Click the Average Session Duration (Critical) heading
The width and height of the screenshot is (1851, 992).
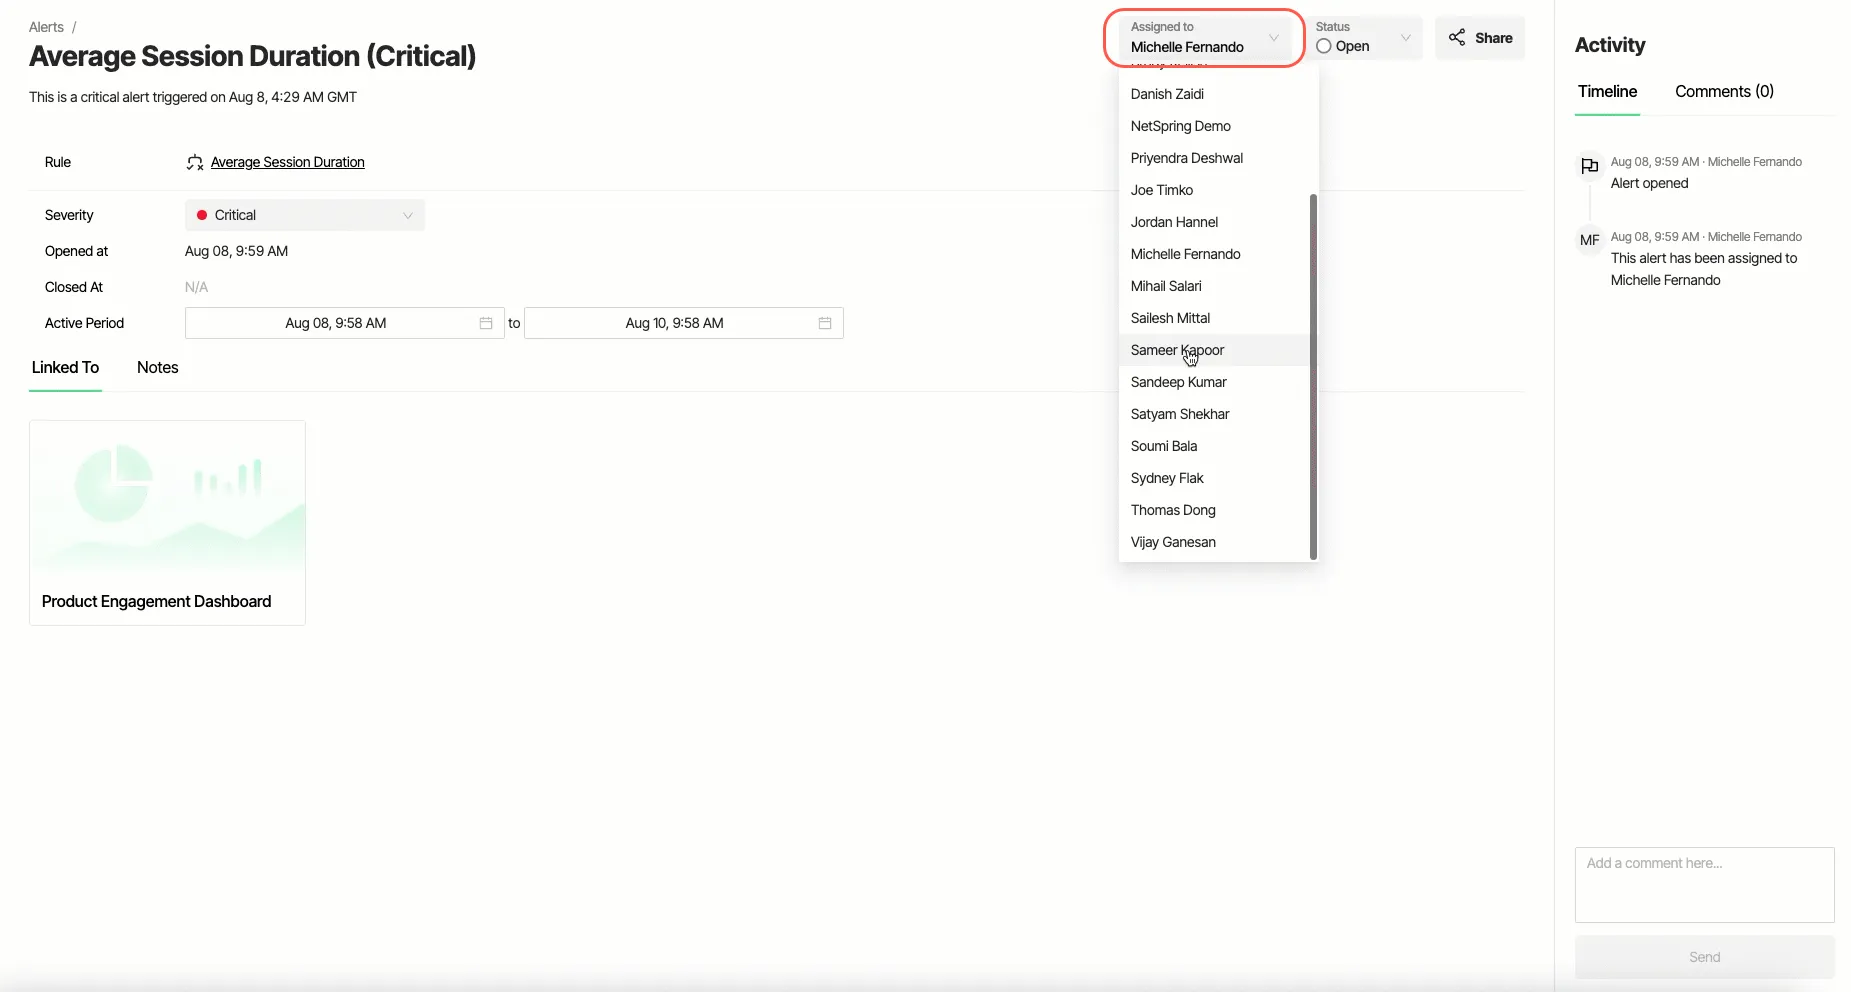pyautogui.click(x=252, y=56)
